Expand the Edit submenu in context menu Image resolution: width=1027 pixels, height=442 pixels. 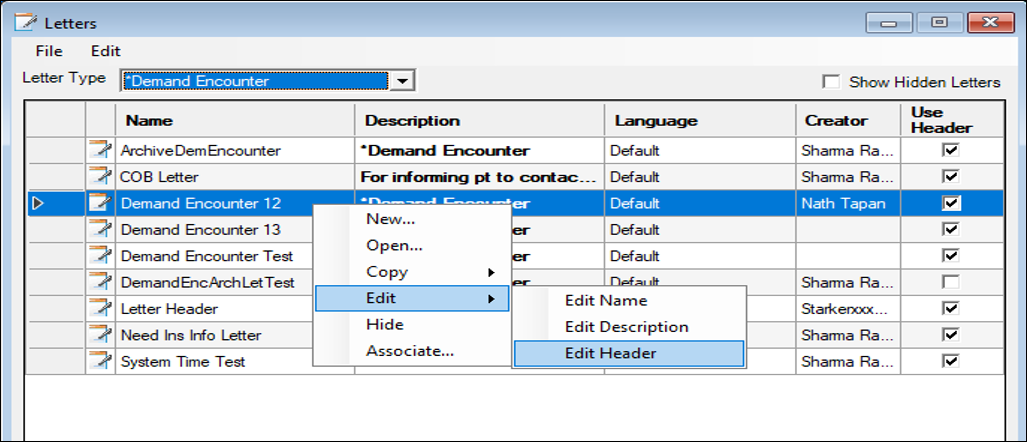pos(412,298)
